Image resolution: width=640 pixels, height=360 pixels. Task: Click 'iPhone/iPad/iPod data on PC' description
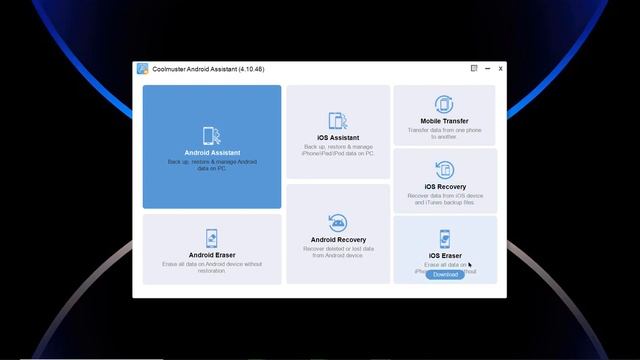click(x=338, y=153)
